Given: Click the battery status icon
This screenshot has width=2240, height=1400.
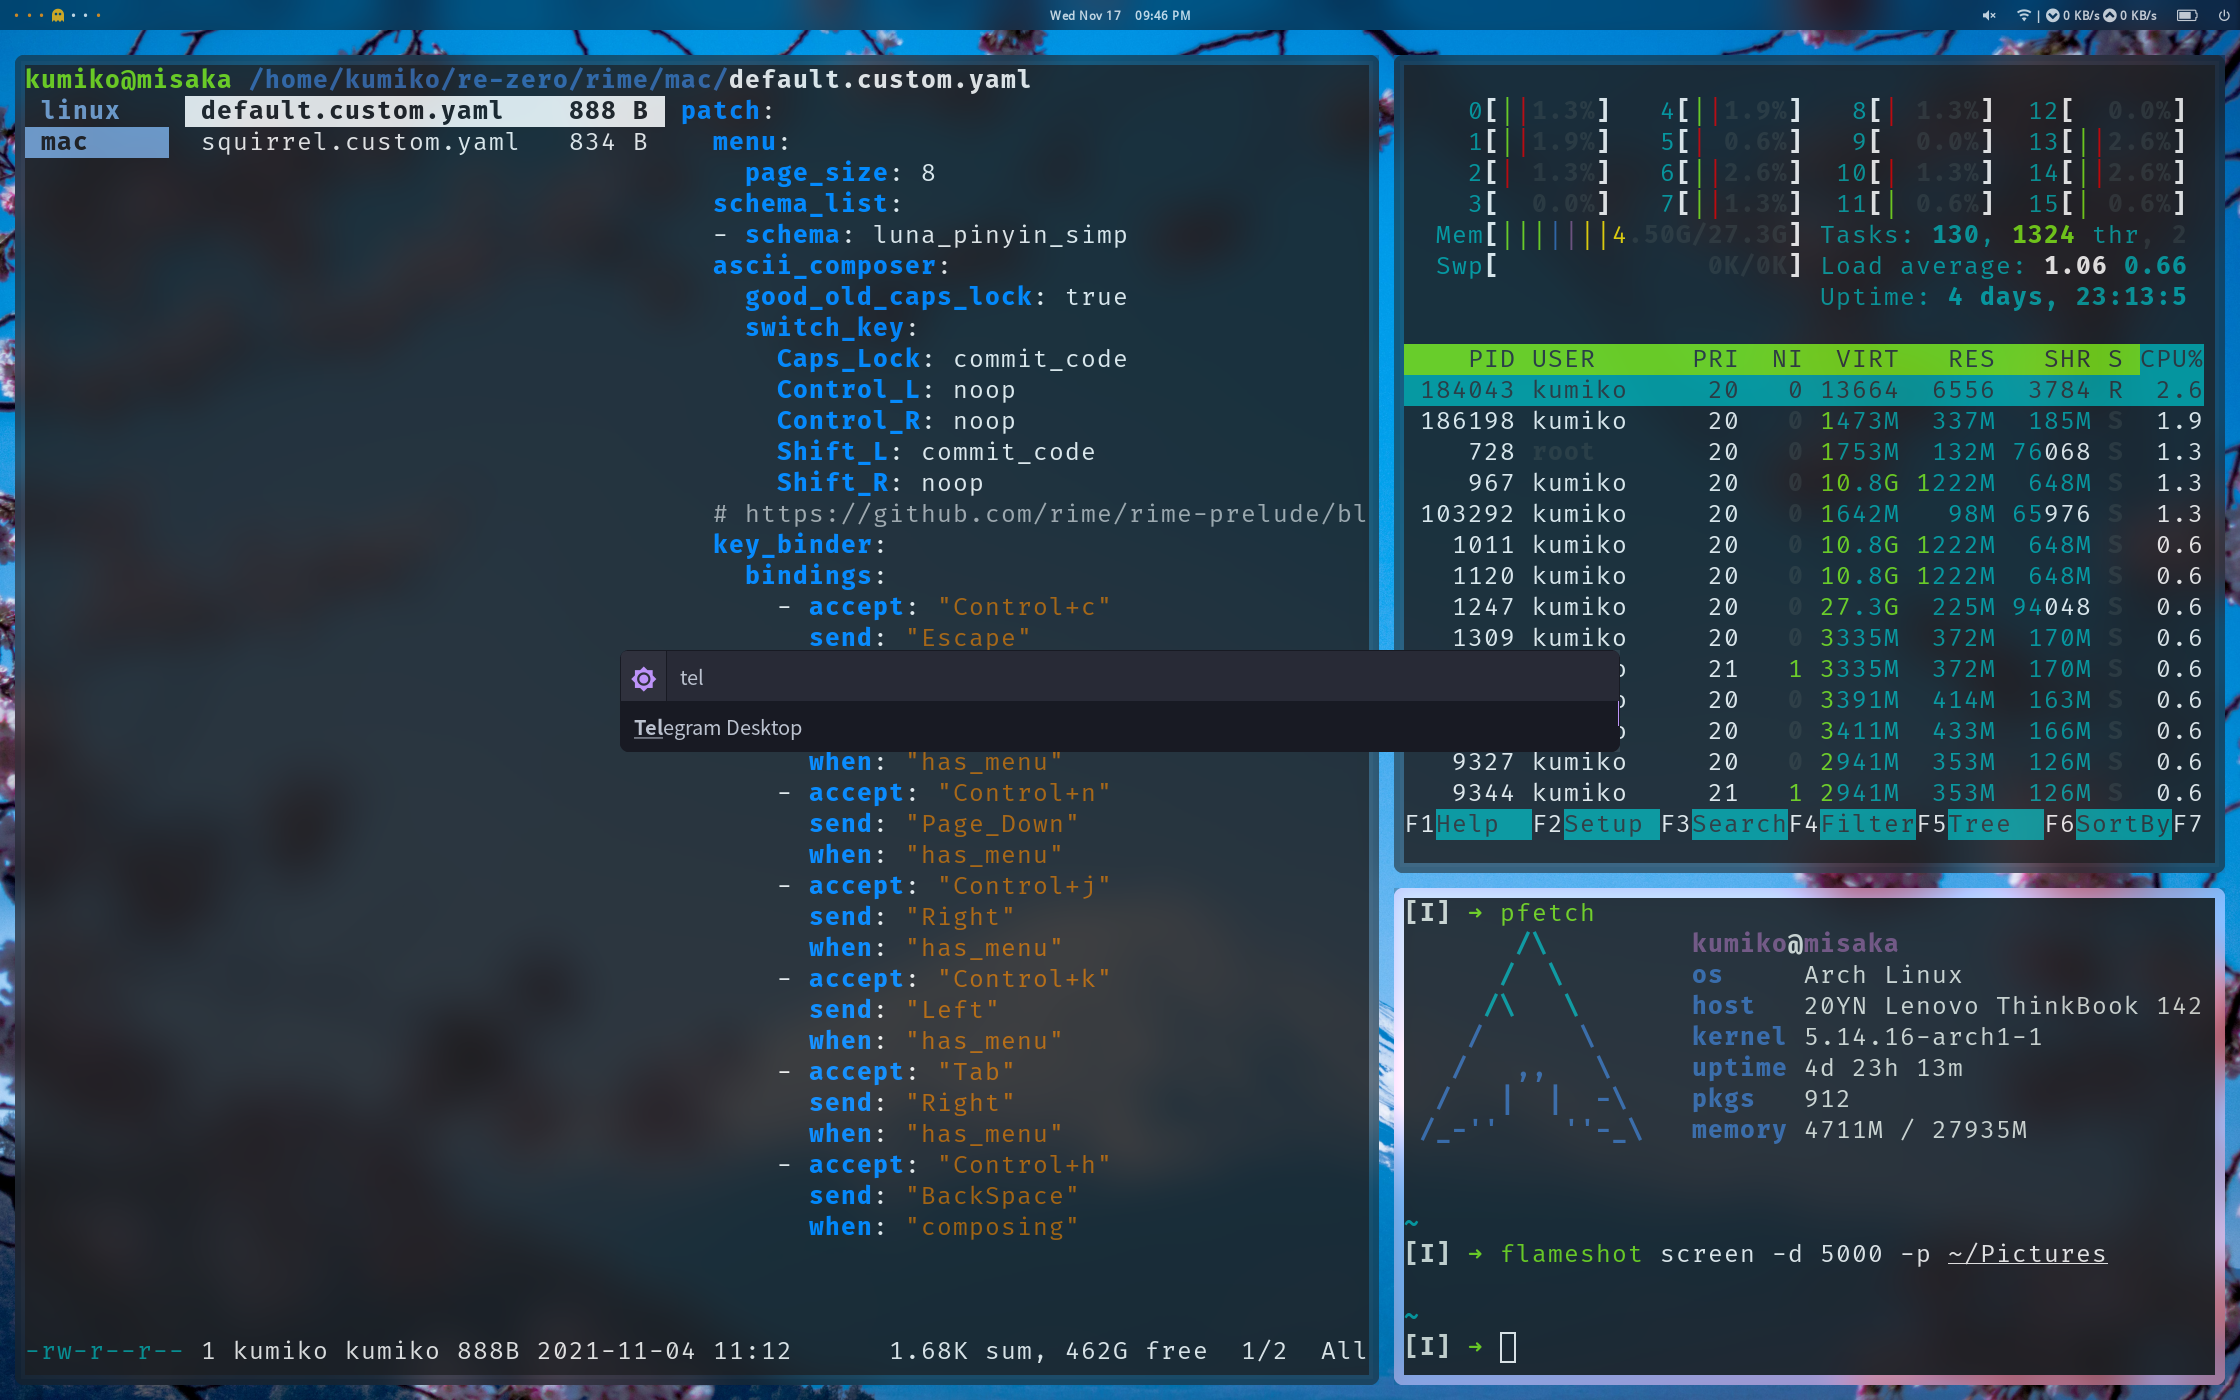Looking at the screenshot, I should [2186, 15].
